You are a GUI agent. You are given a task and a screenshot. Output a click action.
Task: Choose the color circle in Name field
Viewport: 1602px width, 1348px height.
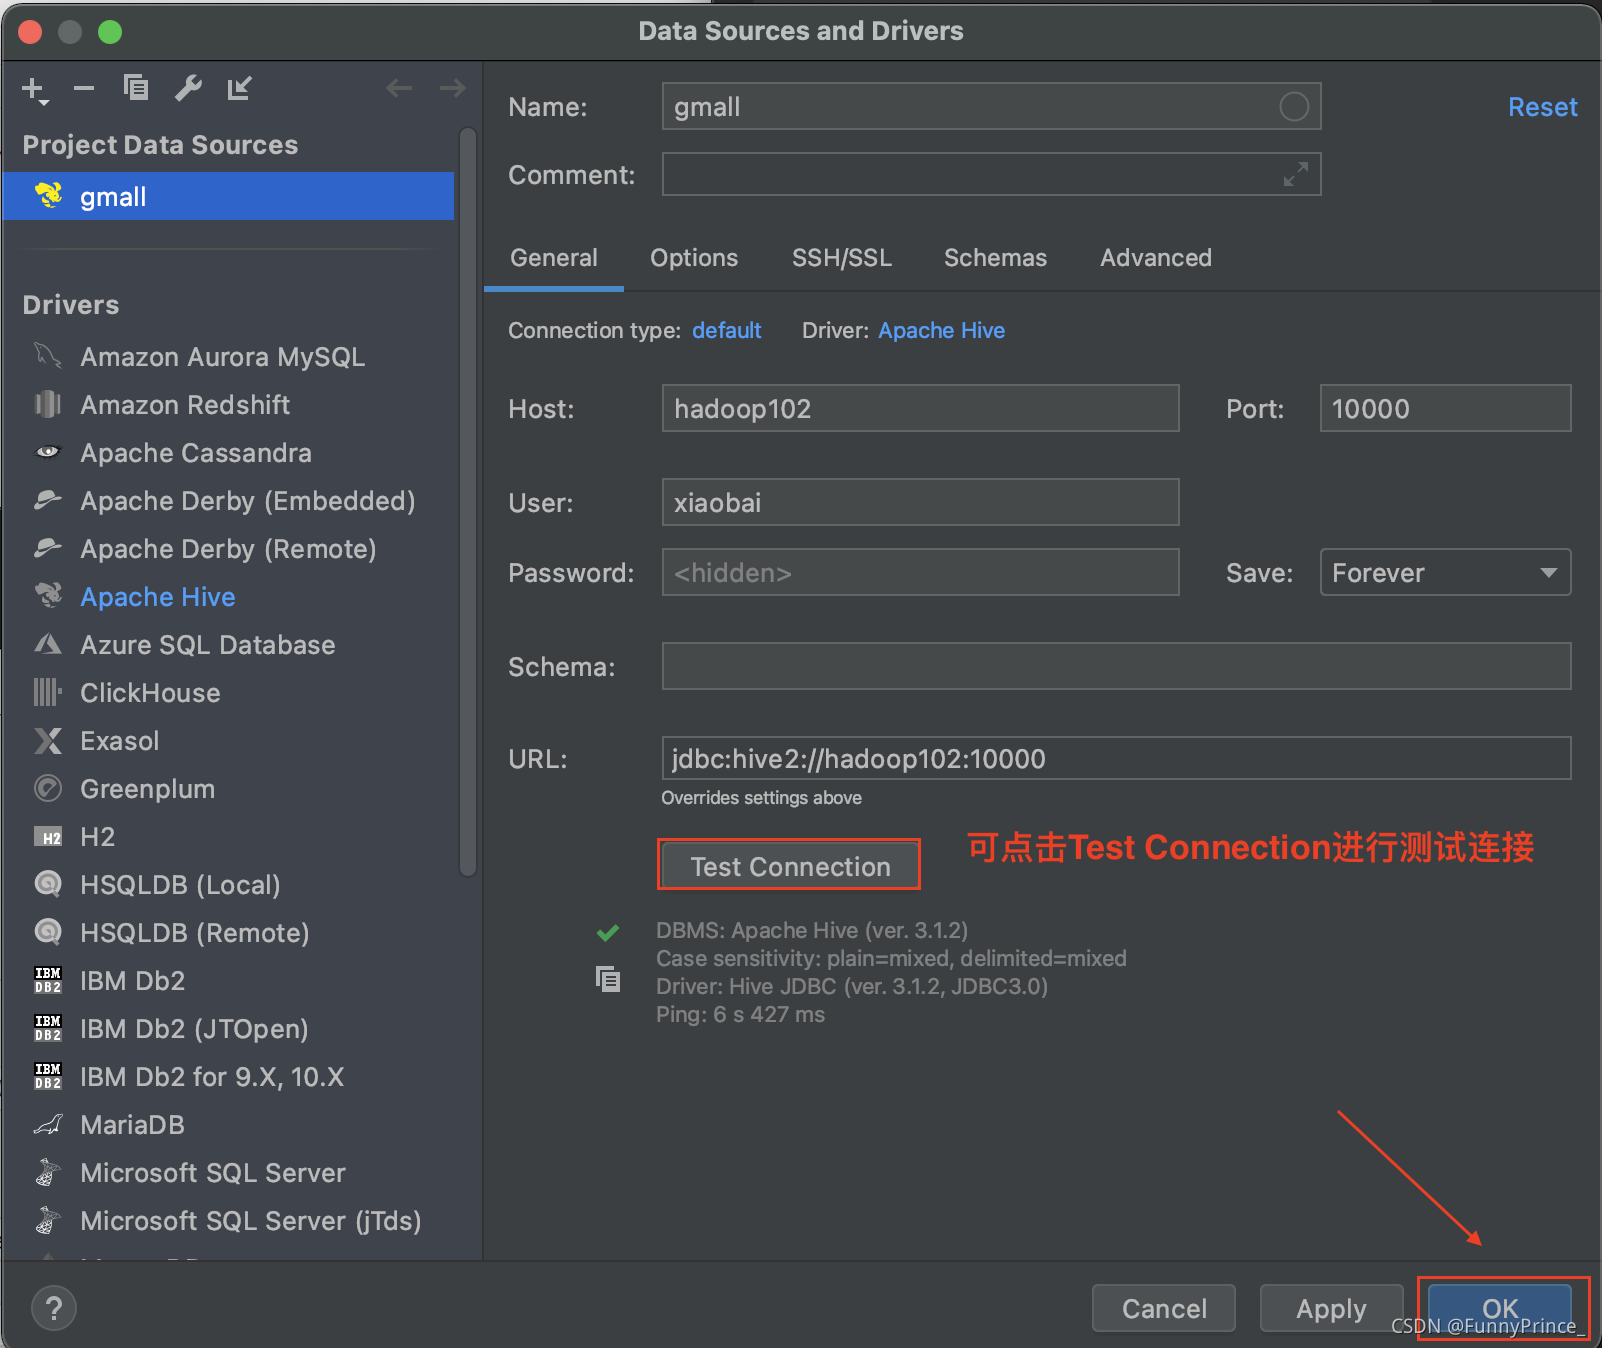[1294, 107]
